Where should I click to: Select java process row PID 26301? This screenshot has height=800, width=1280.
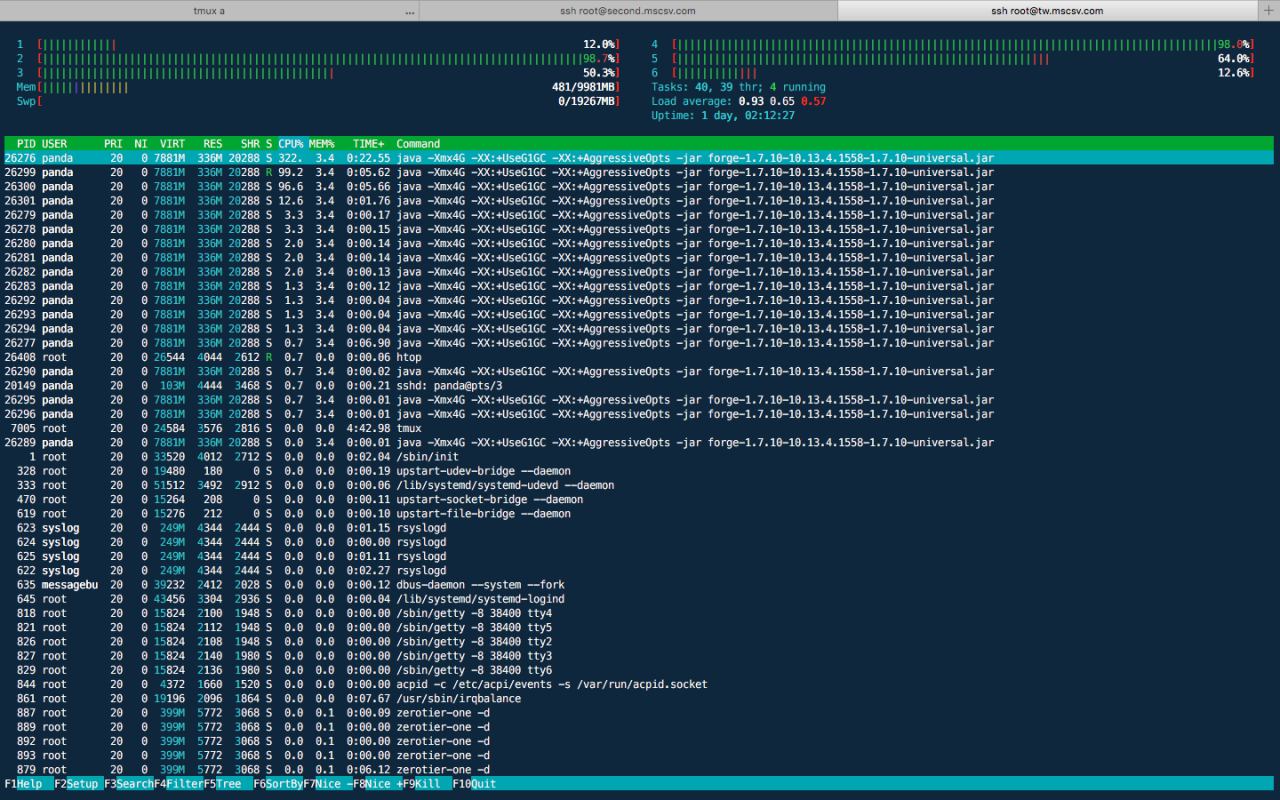[x=639, y=201]
